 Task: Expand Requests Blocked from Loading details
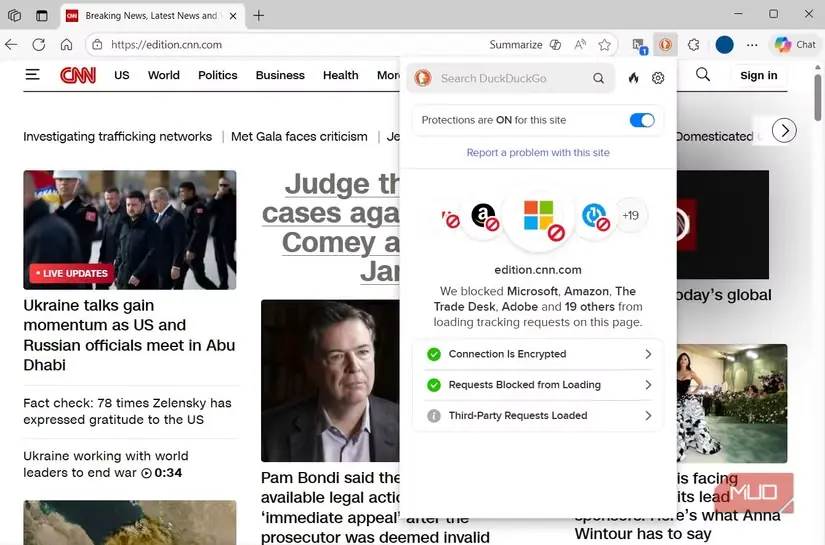pos(538,385)
